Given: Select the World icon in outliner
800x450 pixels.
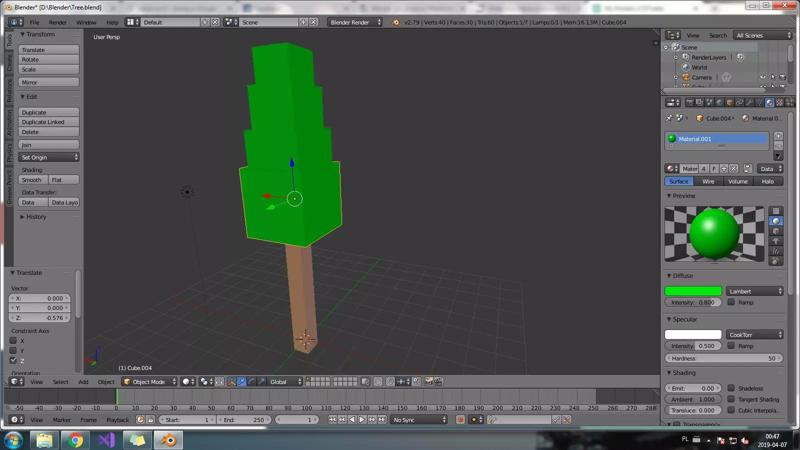Looking at the screenshot, I should [686, 67].
